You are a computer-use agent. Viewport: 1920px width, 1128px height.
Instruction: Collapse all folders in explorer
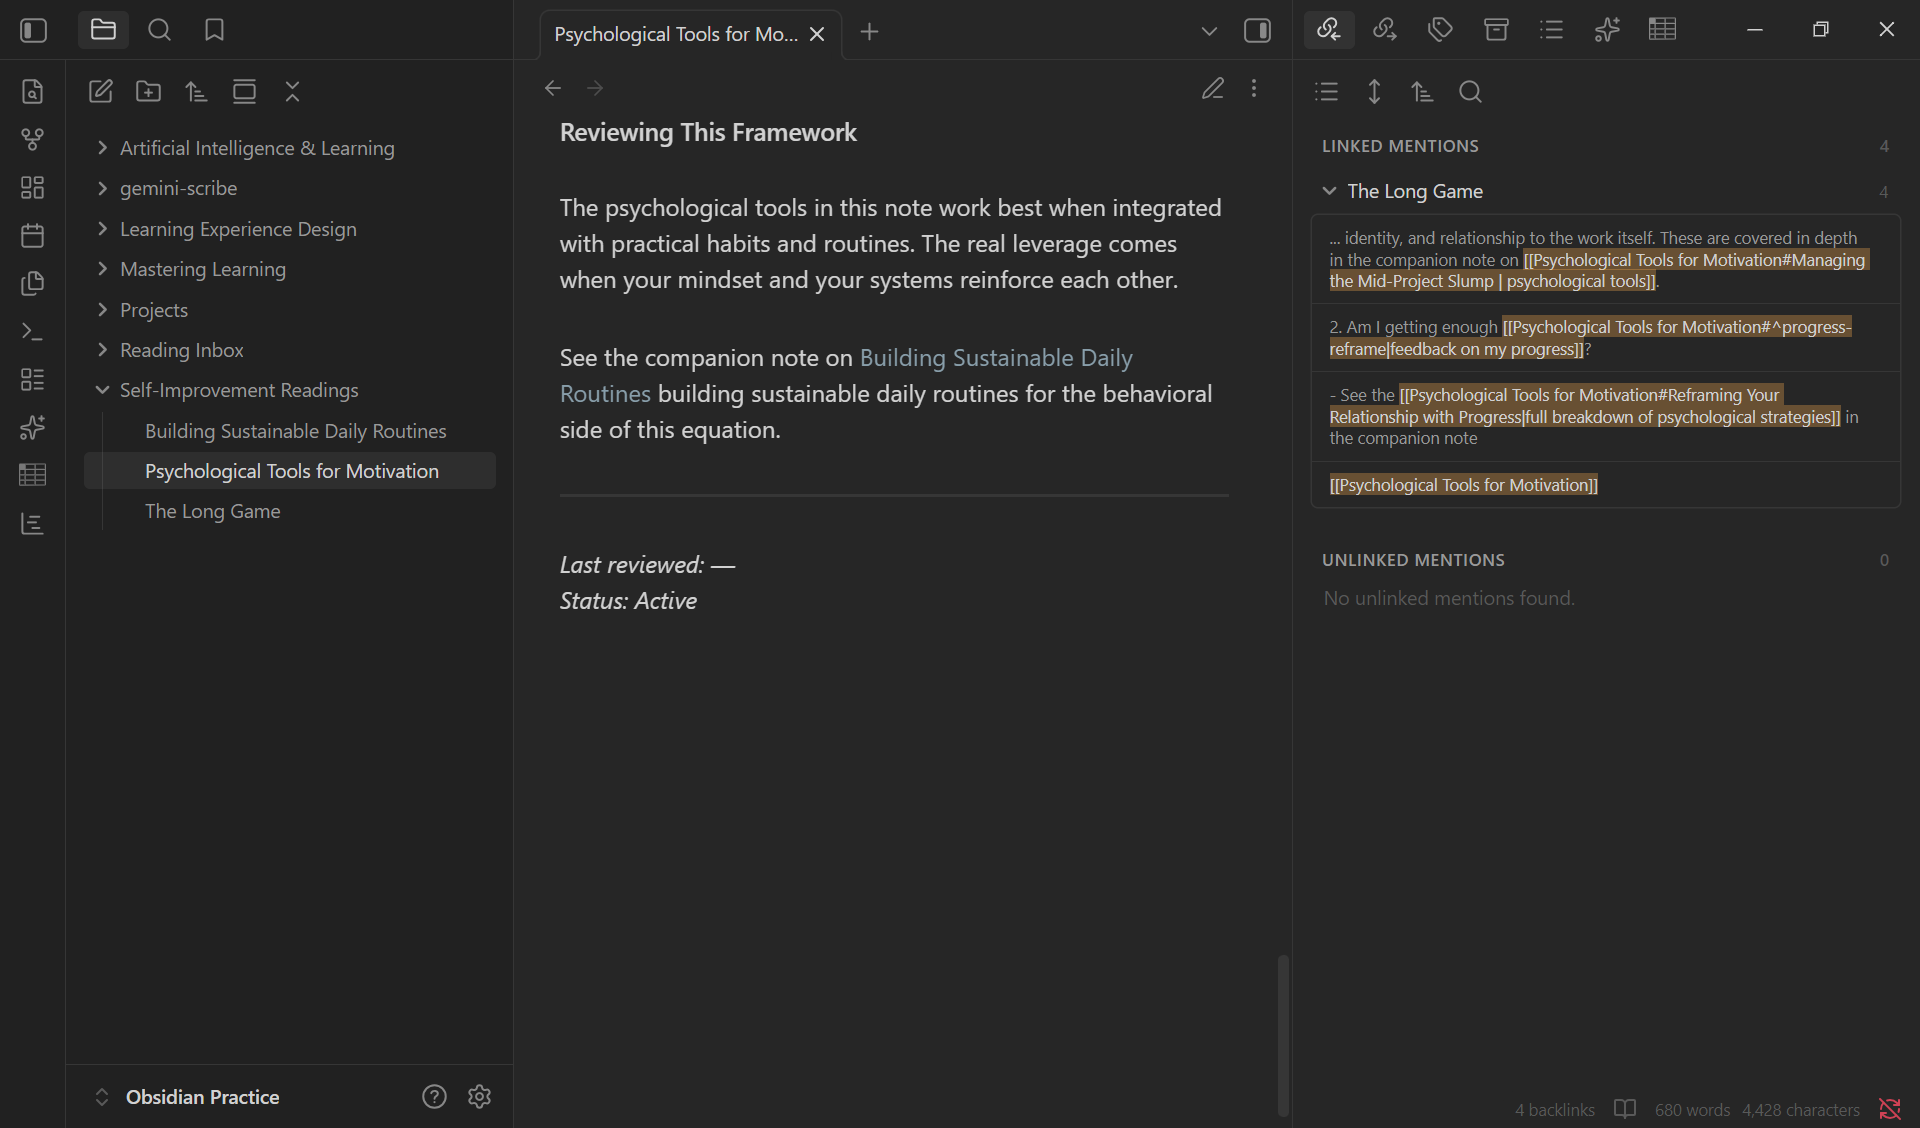(x=292, y=91)
